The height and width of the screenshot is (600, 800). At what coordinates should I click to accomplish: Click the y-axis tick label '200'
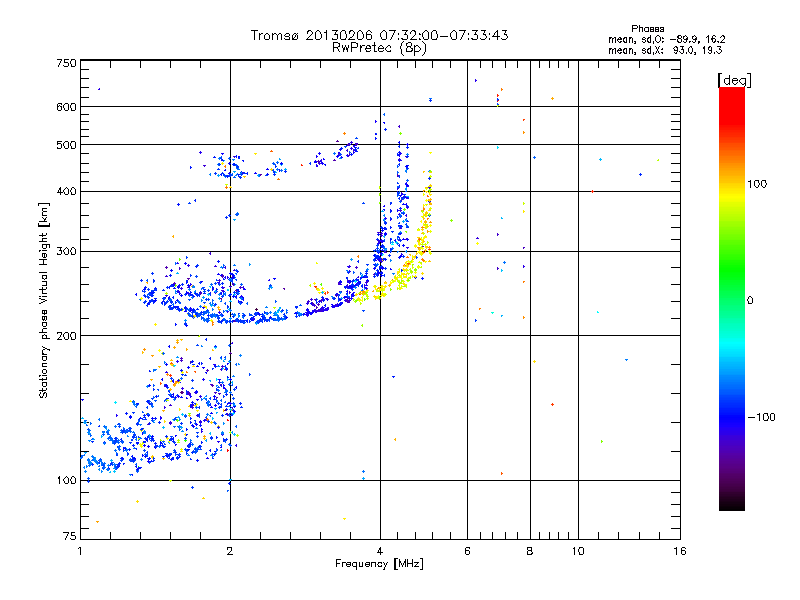(66, 336)
